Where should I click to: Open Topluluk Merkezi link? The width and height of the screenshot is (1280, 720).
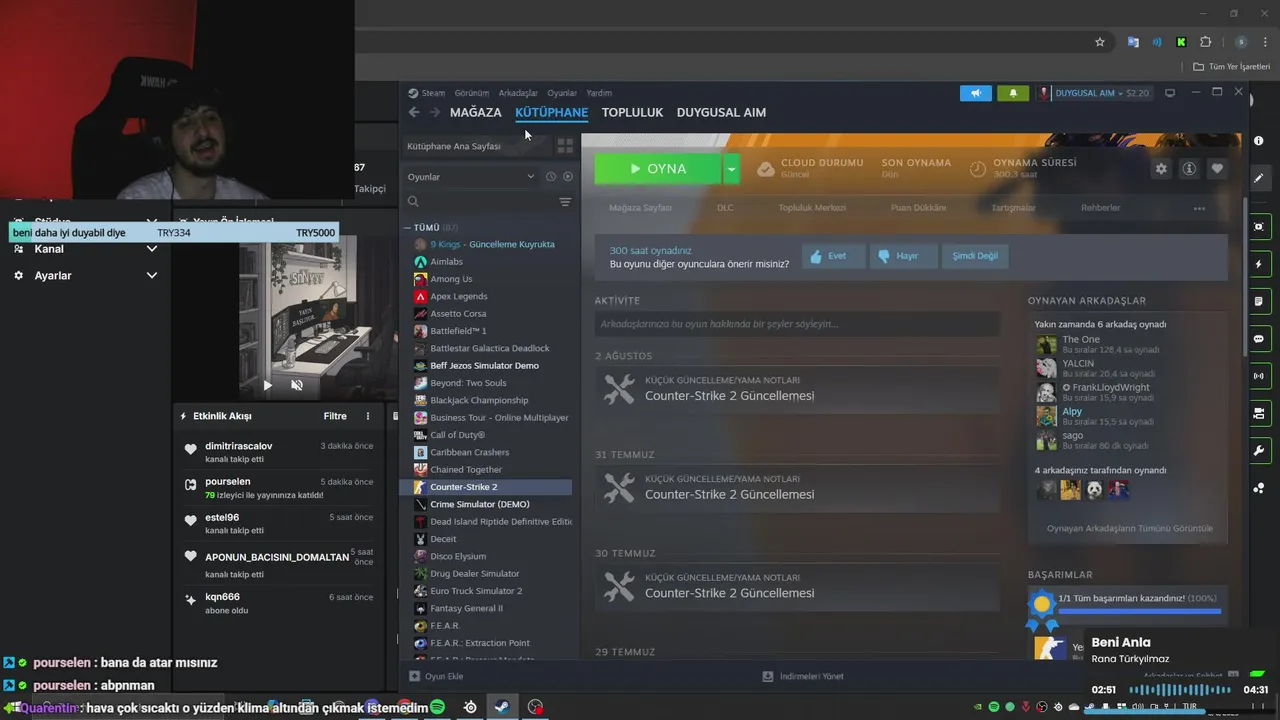(x=812, y=208)
